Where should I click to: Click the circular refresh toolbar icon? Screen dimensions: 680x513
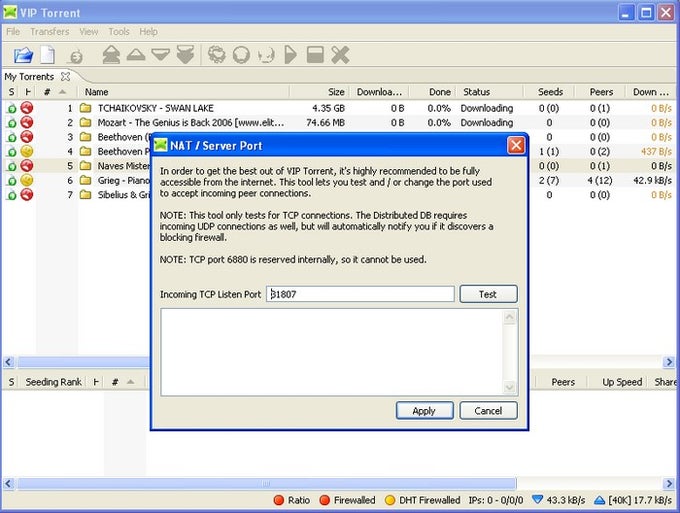point(241,55)
